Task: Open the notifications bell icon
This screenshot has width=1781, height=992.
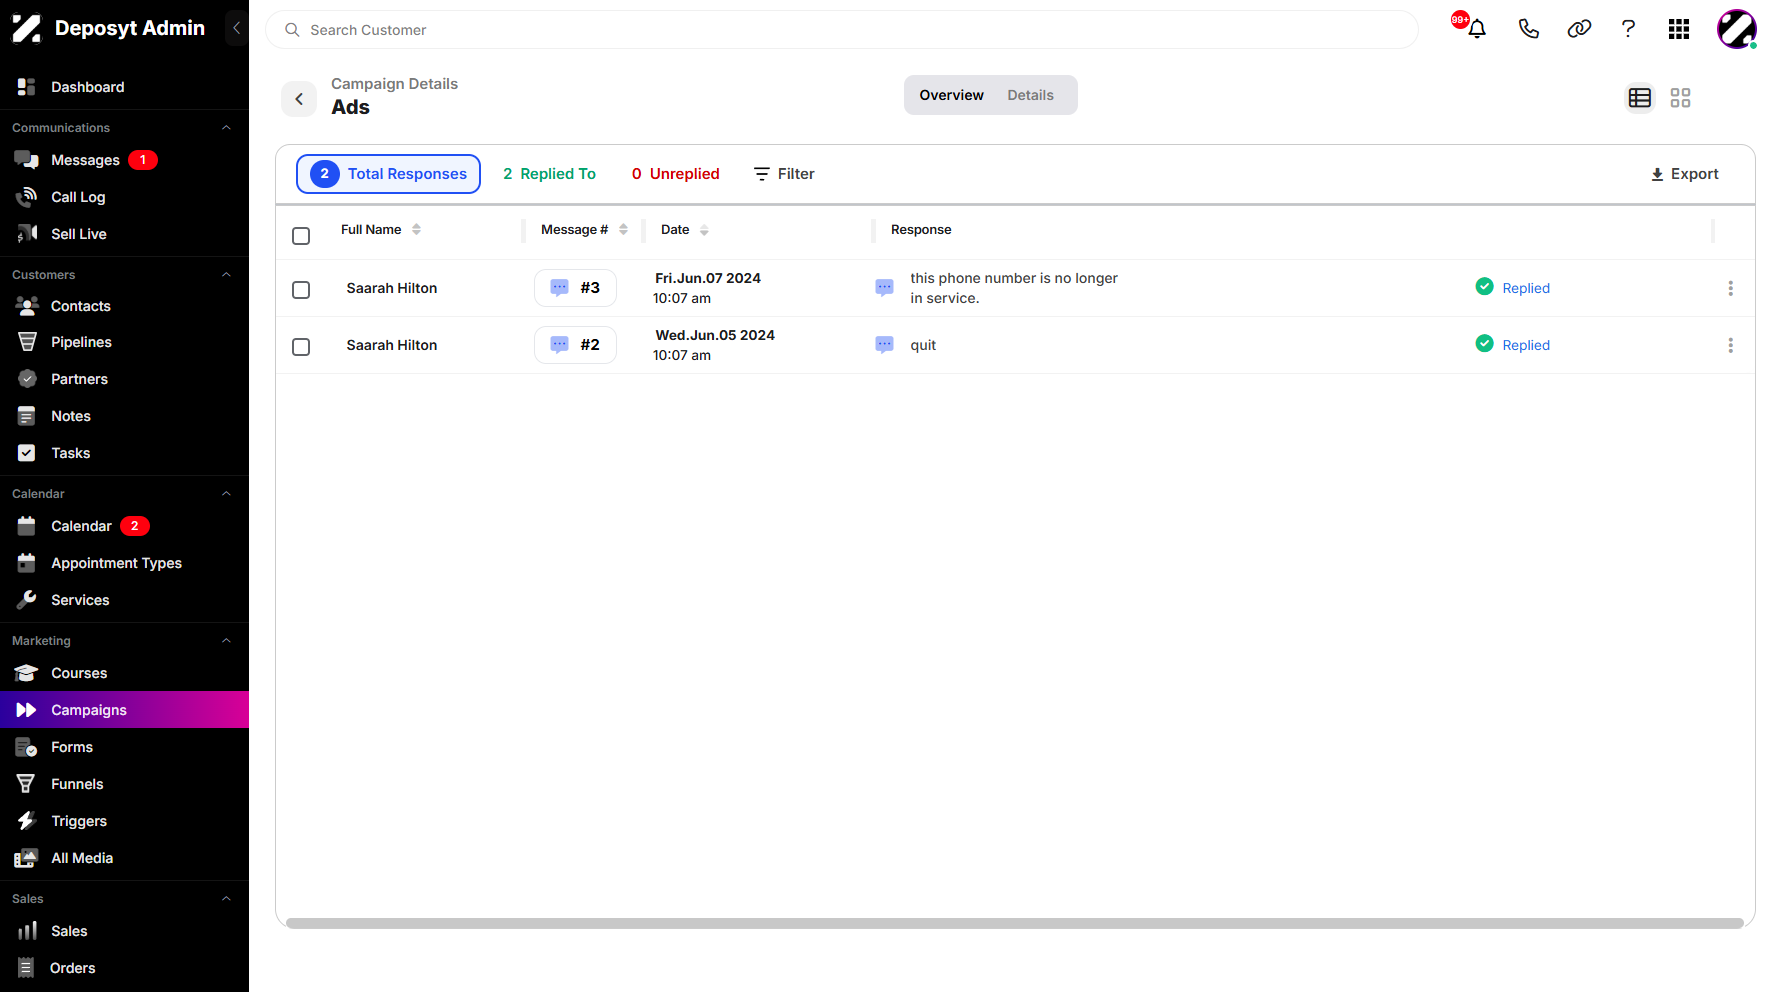Action: [x=1476, y=29]
